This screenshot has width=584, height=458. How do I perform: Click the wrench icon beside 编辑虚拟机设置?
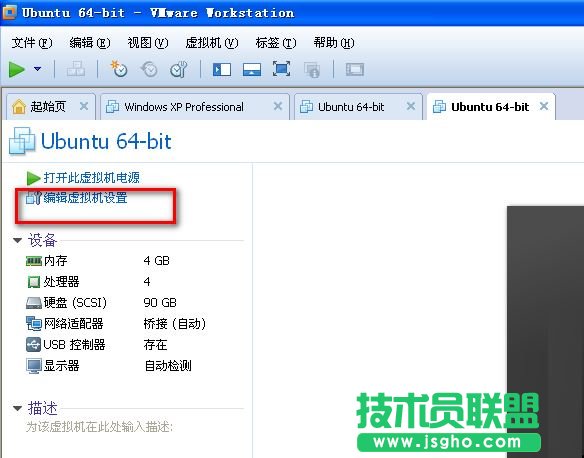click(x=33, y=198)
